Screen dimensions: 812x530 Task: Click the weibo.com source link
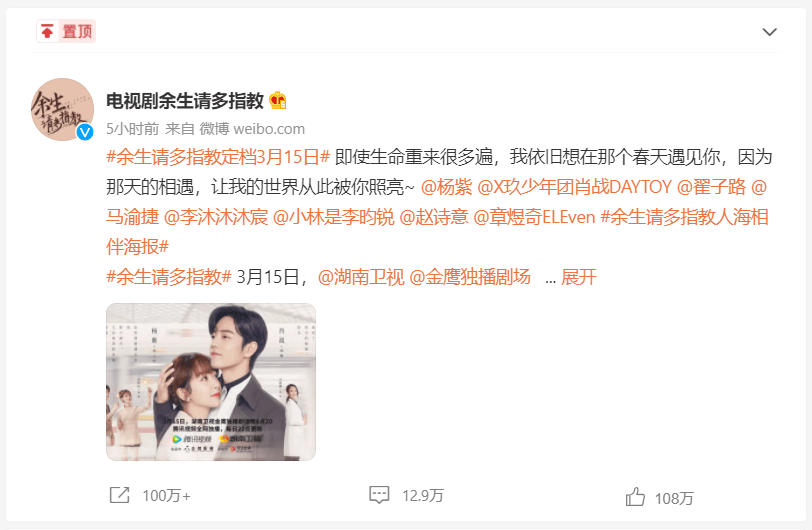[269, 128]
